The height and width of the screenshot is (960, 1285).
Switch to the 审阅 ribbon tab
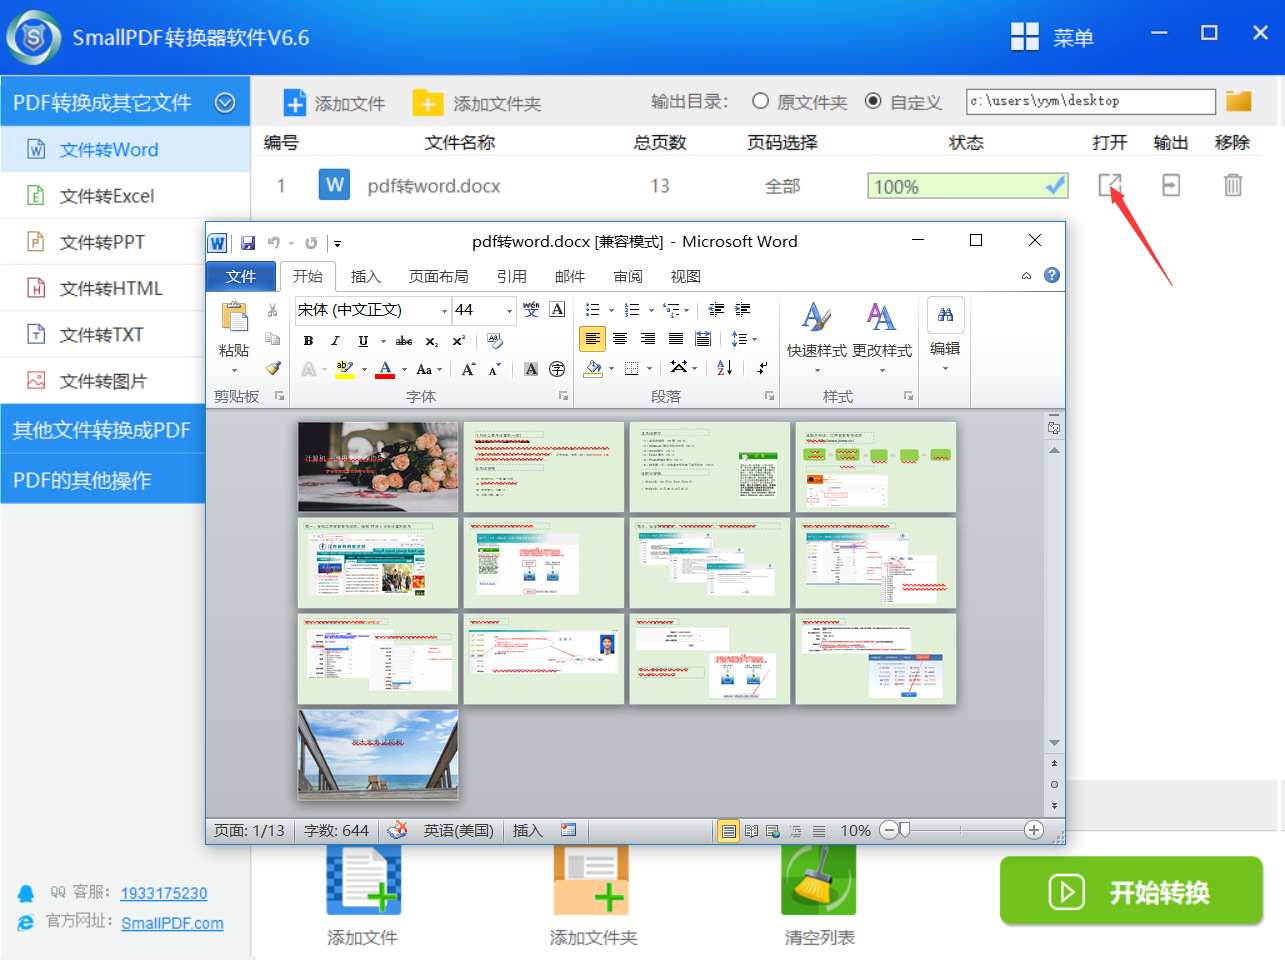point(628,276)
